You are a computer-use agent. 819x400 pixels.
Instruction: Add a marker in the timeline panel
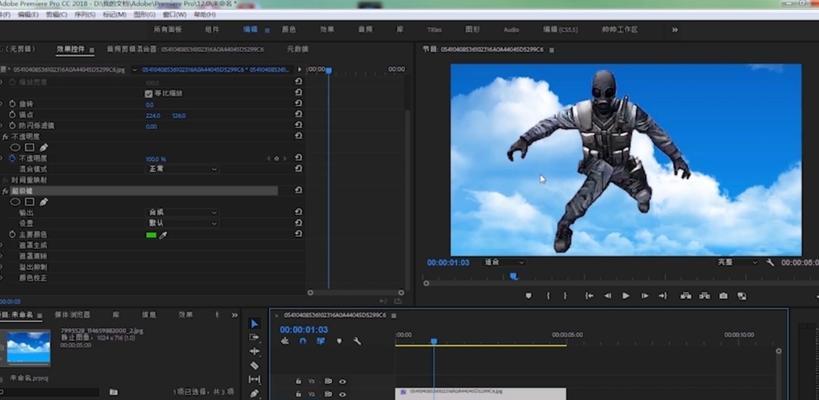[x=339, y=341]
